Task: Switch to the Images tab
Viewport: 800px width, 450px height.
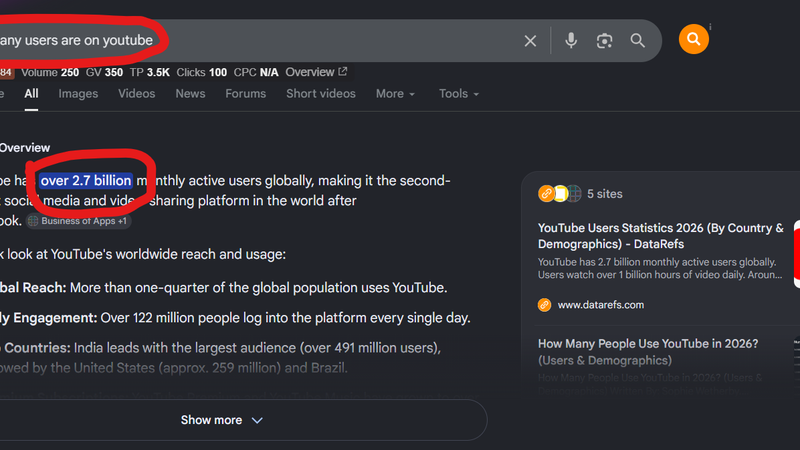Action: click(78, 94)
